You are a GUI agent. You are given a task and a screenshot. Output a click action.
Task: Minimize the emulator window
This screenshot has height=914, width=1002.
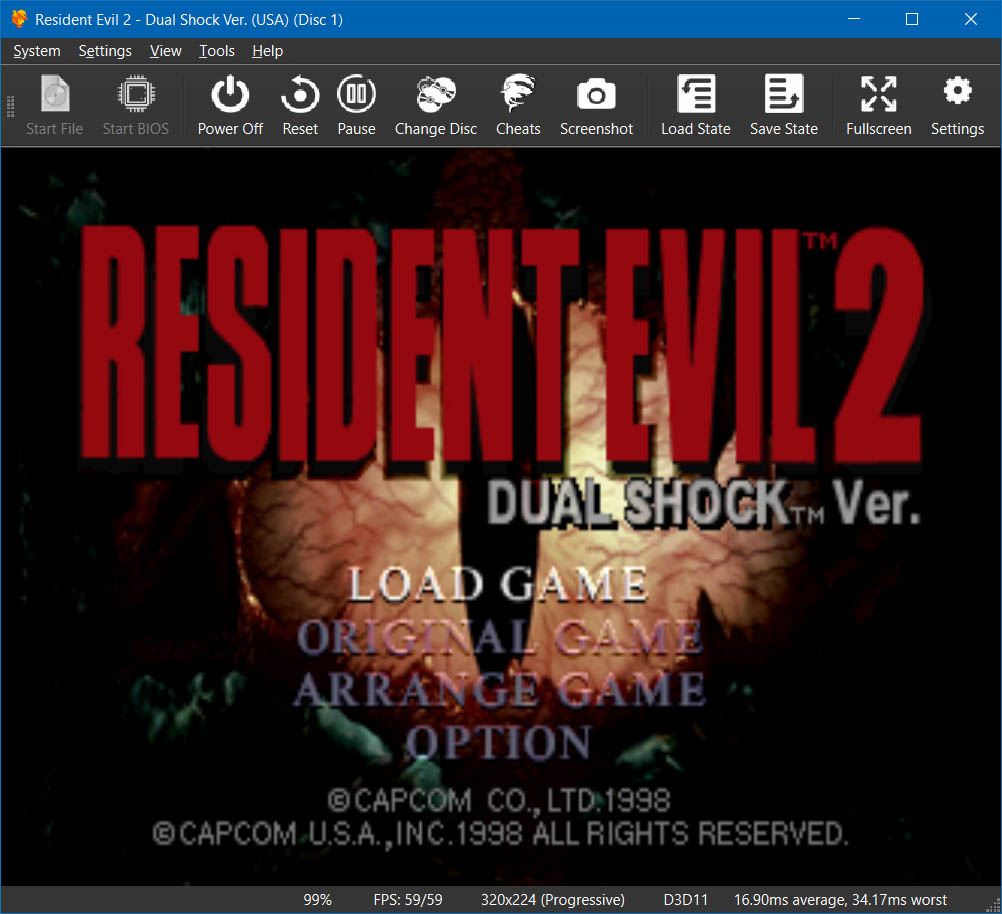854,19
